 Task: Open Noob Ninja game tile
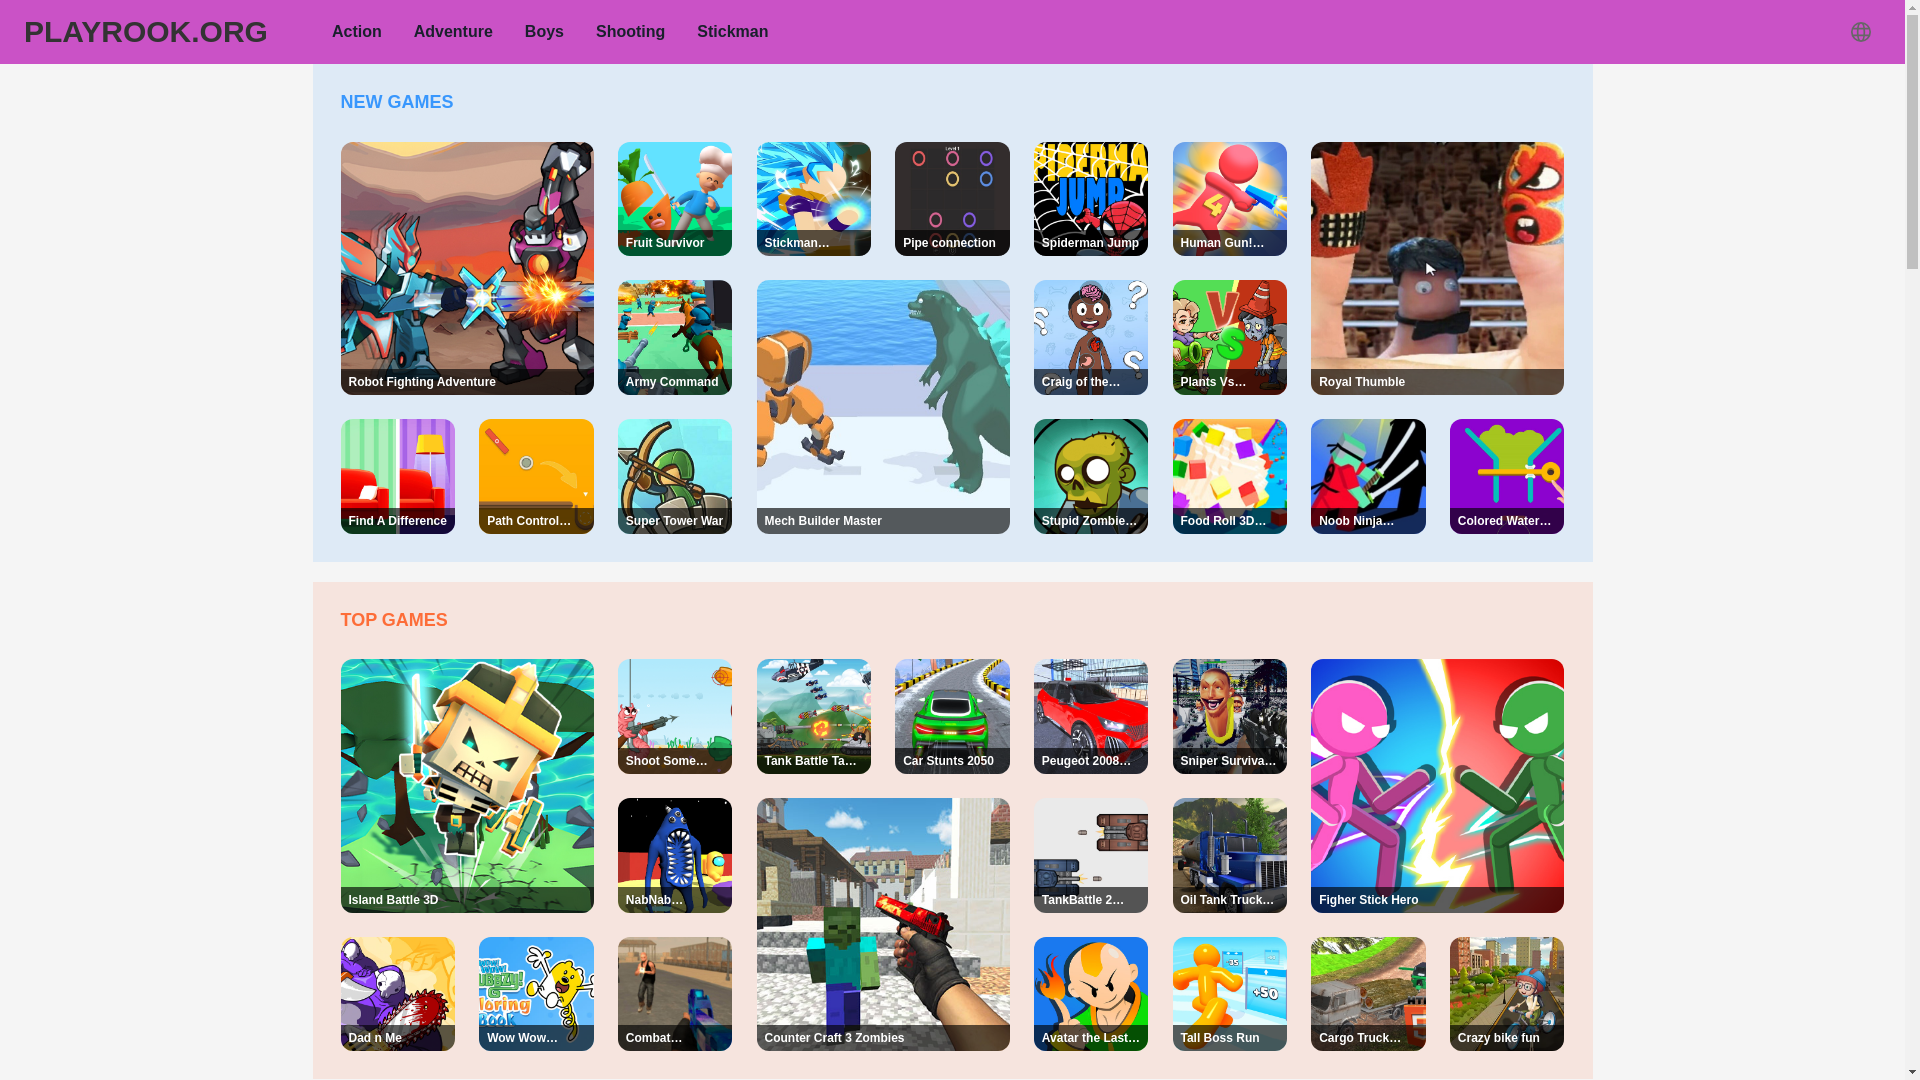coord(1368,476)
